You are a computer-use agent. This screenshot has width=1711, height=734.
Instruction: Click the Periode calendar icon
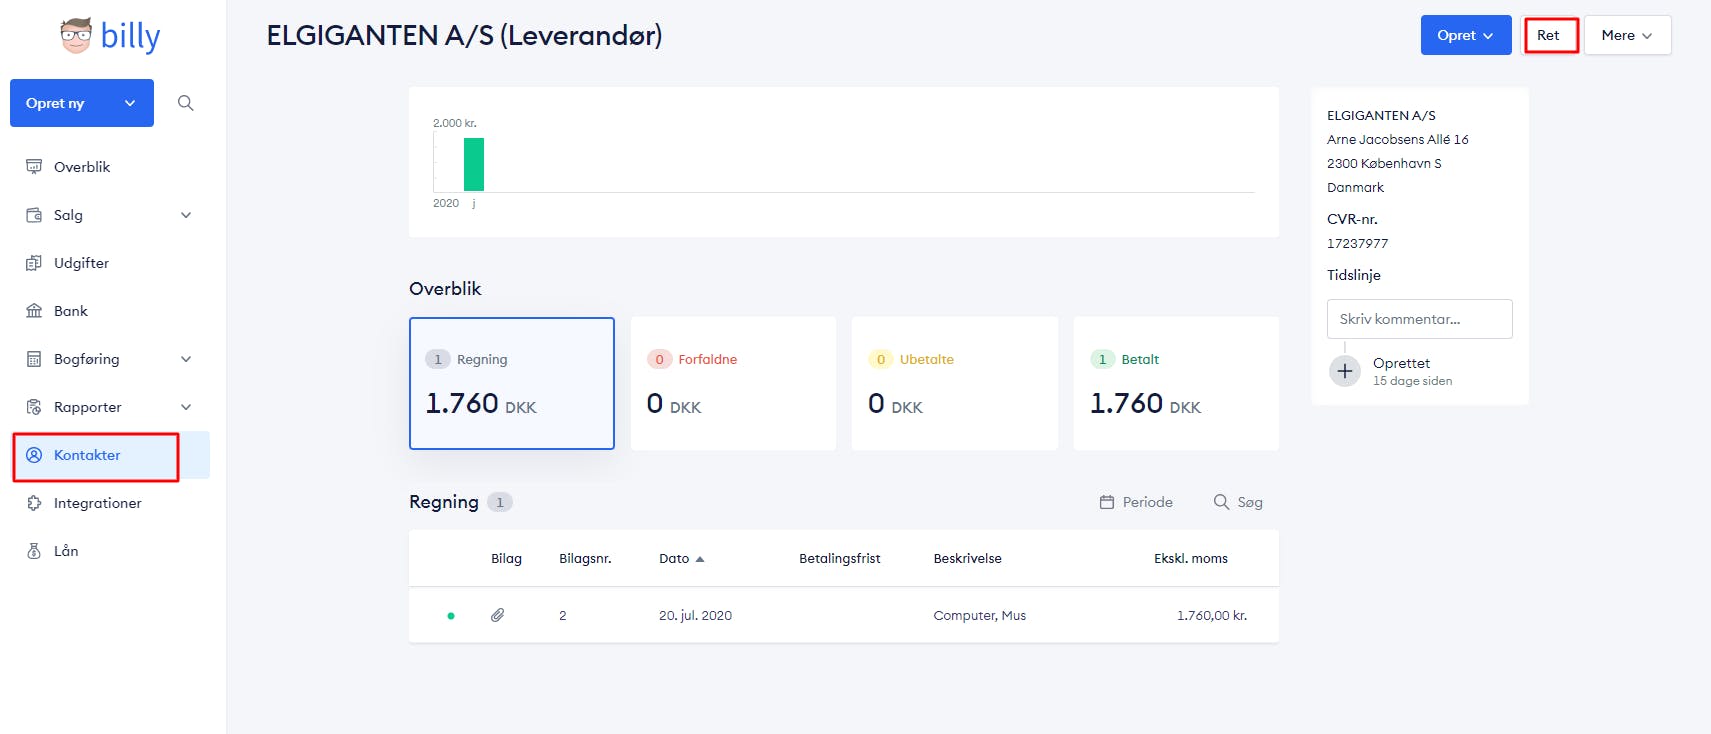(1107, 502)
